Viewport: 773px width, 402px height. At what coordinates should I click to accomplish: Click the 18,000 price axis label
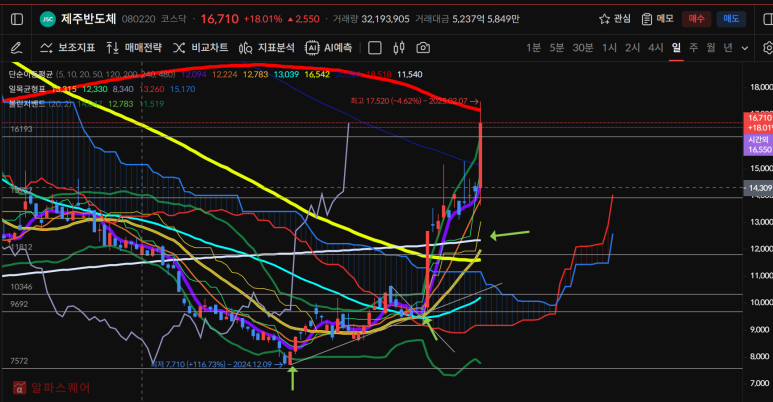tap(761, 87)
